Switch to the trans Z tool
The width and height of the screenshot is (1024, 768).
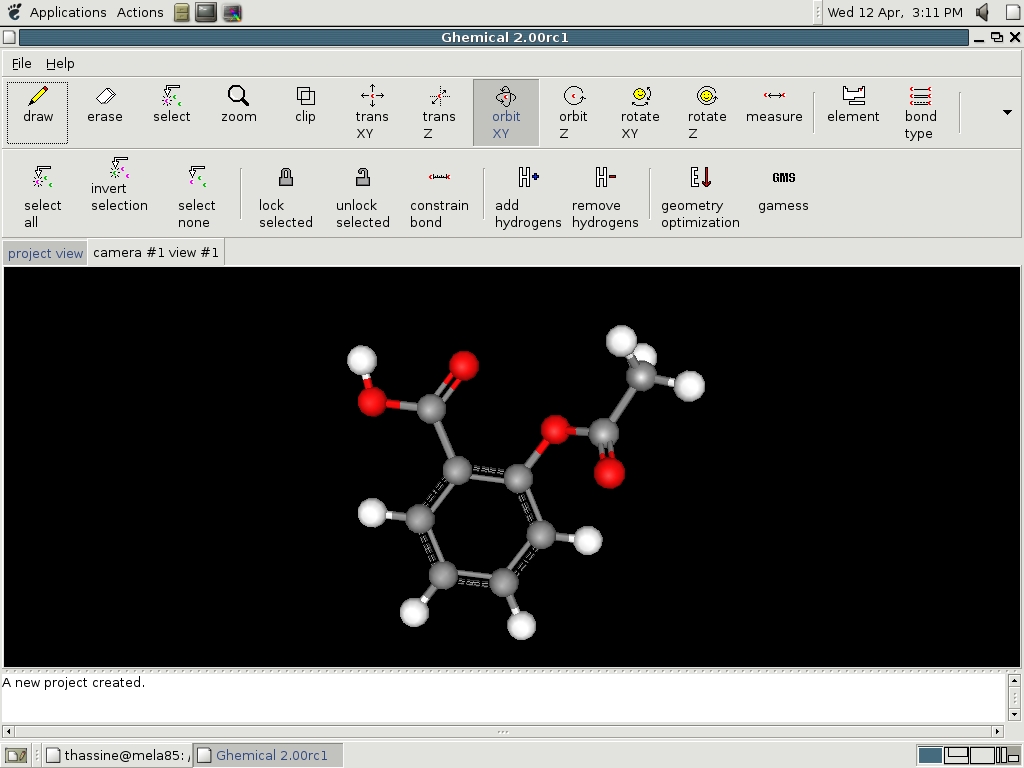pos(439,112)
